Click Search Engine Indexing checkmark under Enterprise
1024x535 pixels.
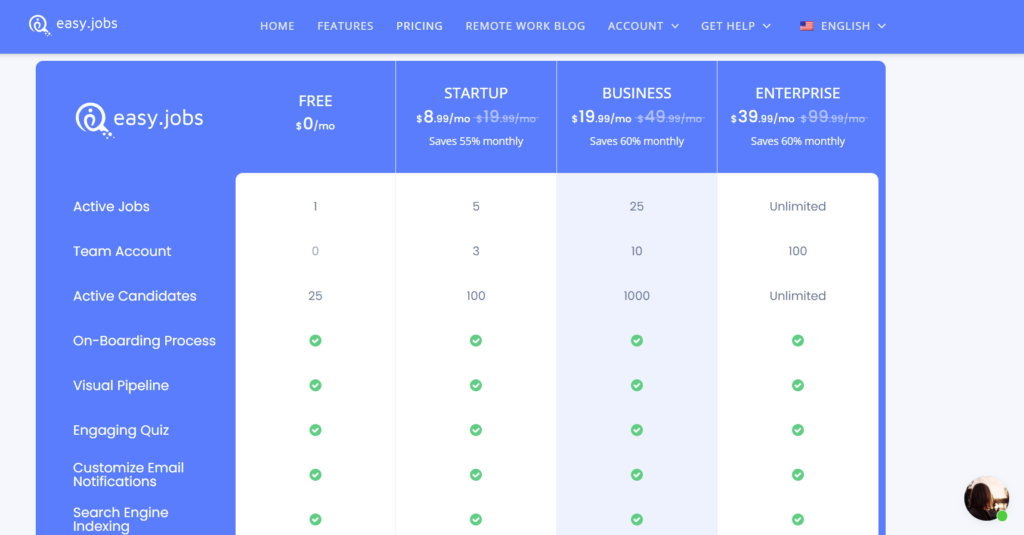pos(798,519)
